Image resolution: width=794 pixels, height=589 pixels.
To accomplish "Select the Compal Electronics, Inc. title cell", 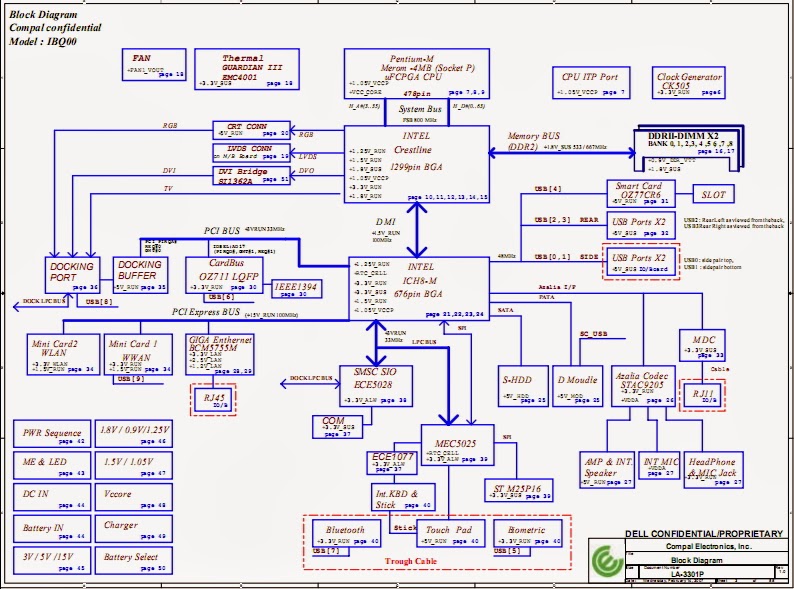I will coord(708,546).
